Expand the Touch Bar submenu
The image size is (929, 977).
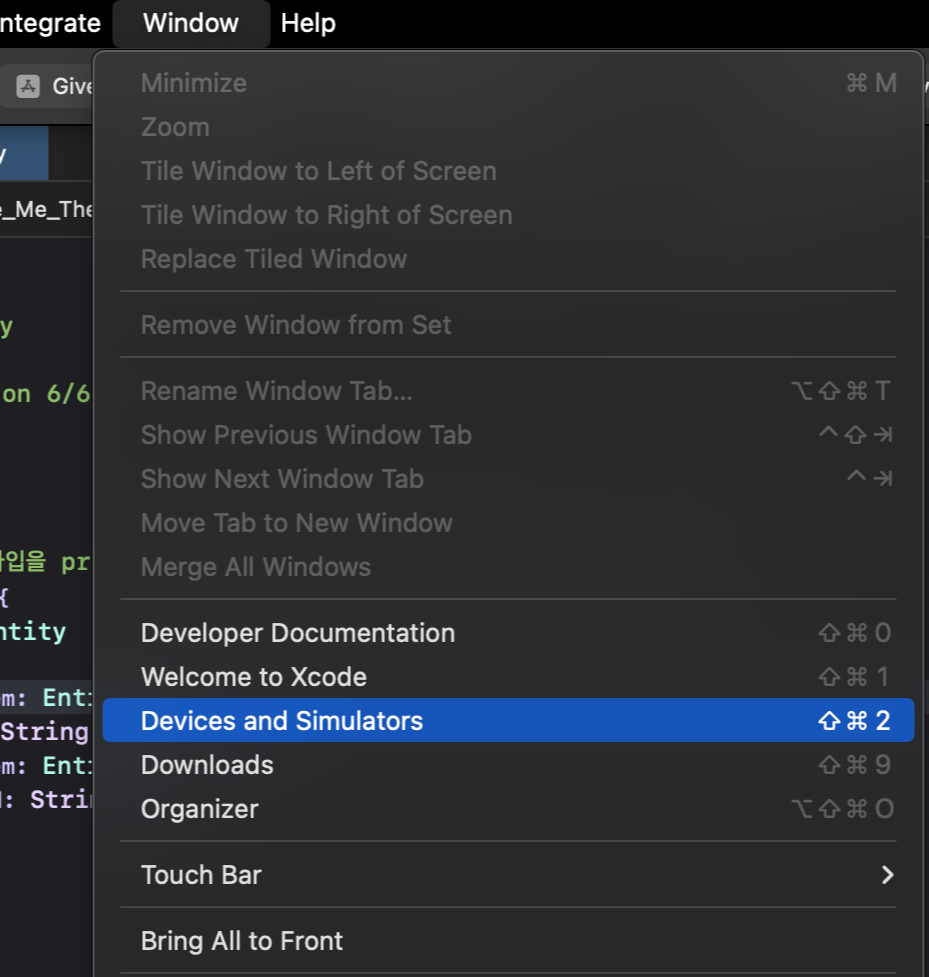click(508, 875)
